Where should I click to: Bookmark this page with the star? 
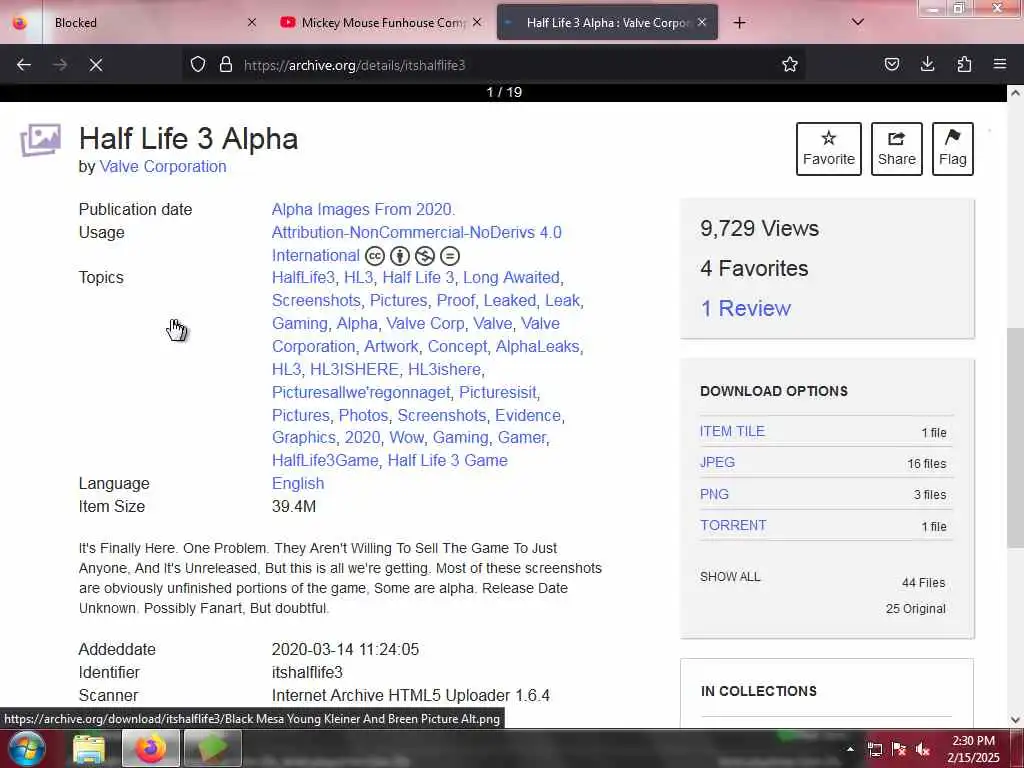coord(790,65)
